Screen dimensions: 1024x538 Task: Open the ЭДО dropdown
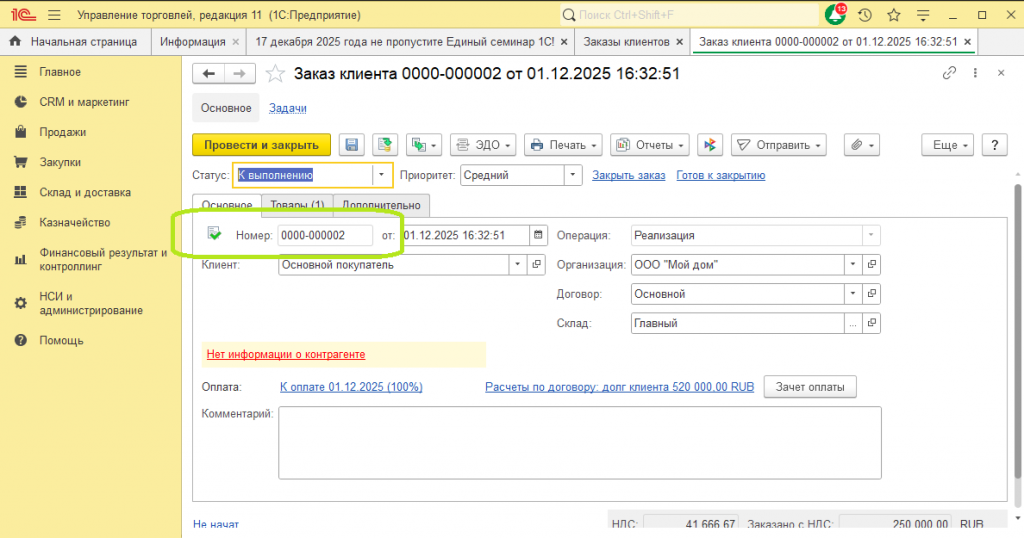tap(483, 145)
